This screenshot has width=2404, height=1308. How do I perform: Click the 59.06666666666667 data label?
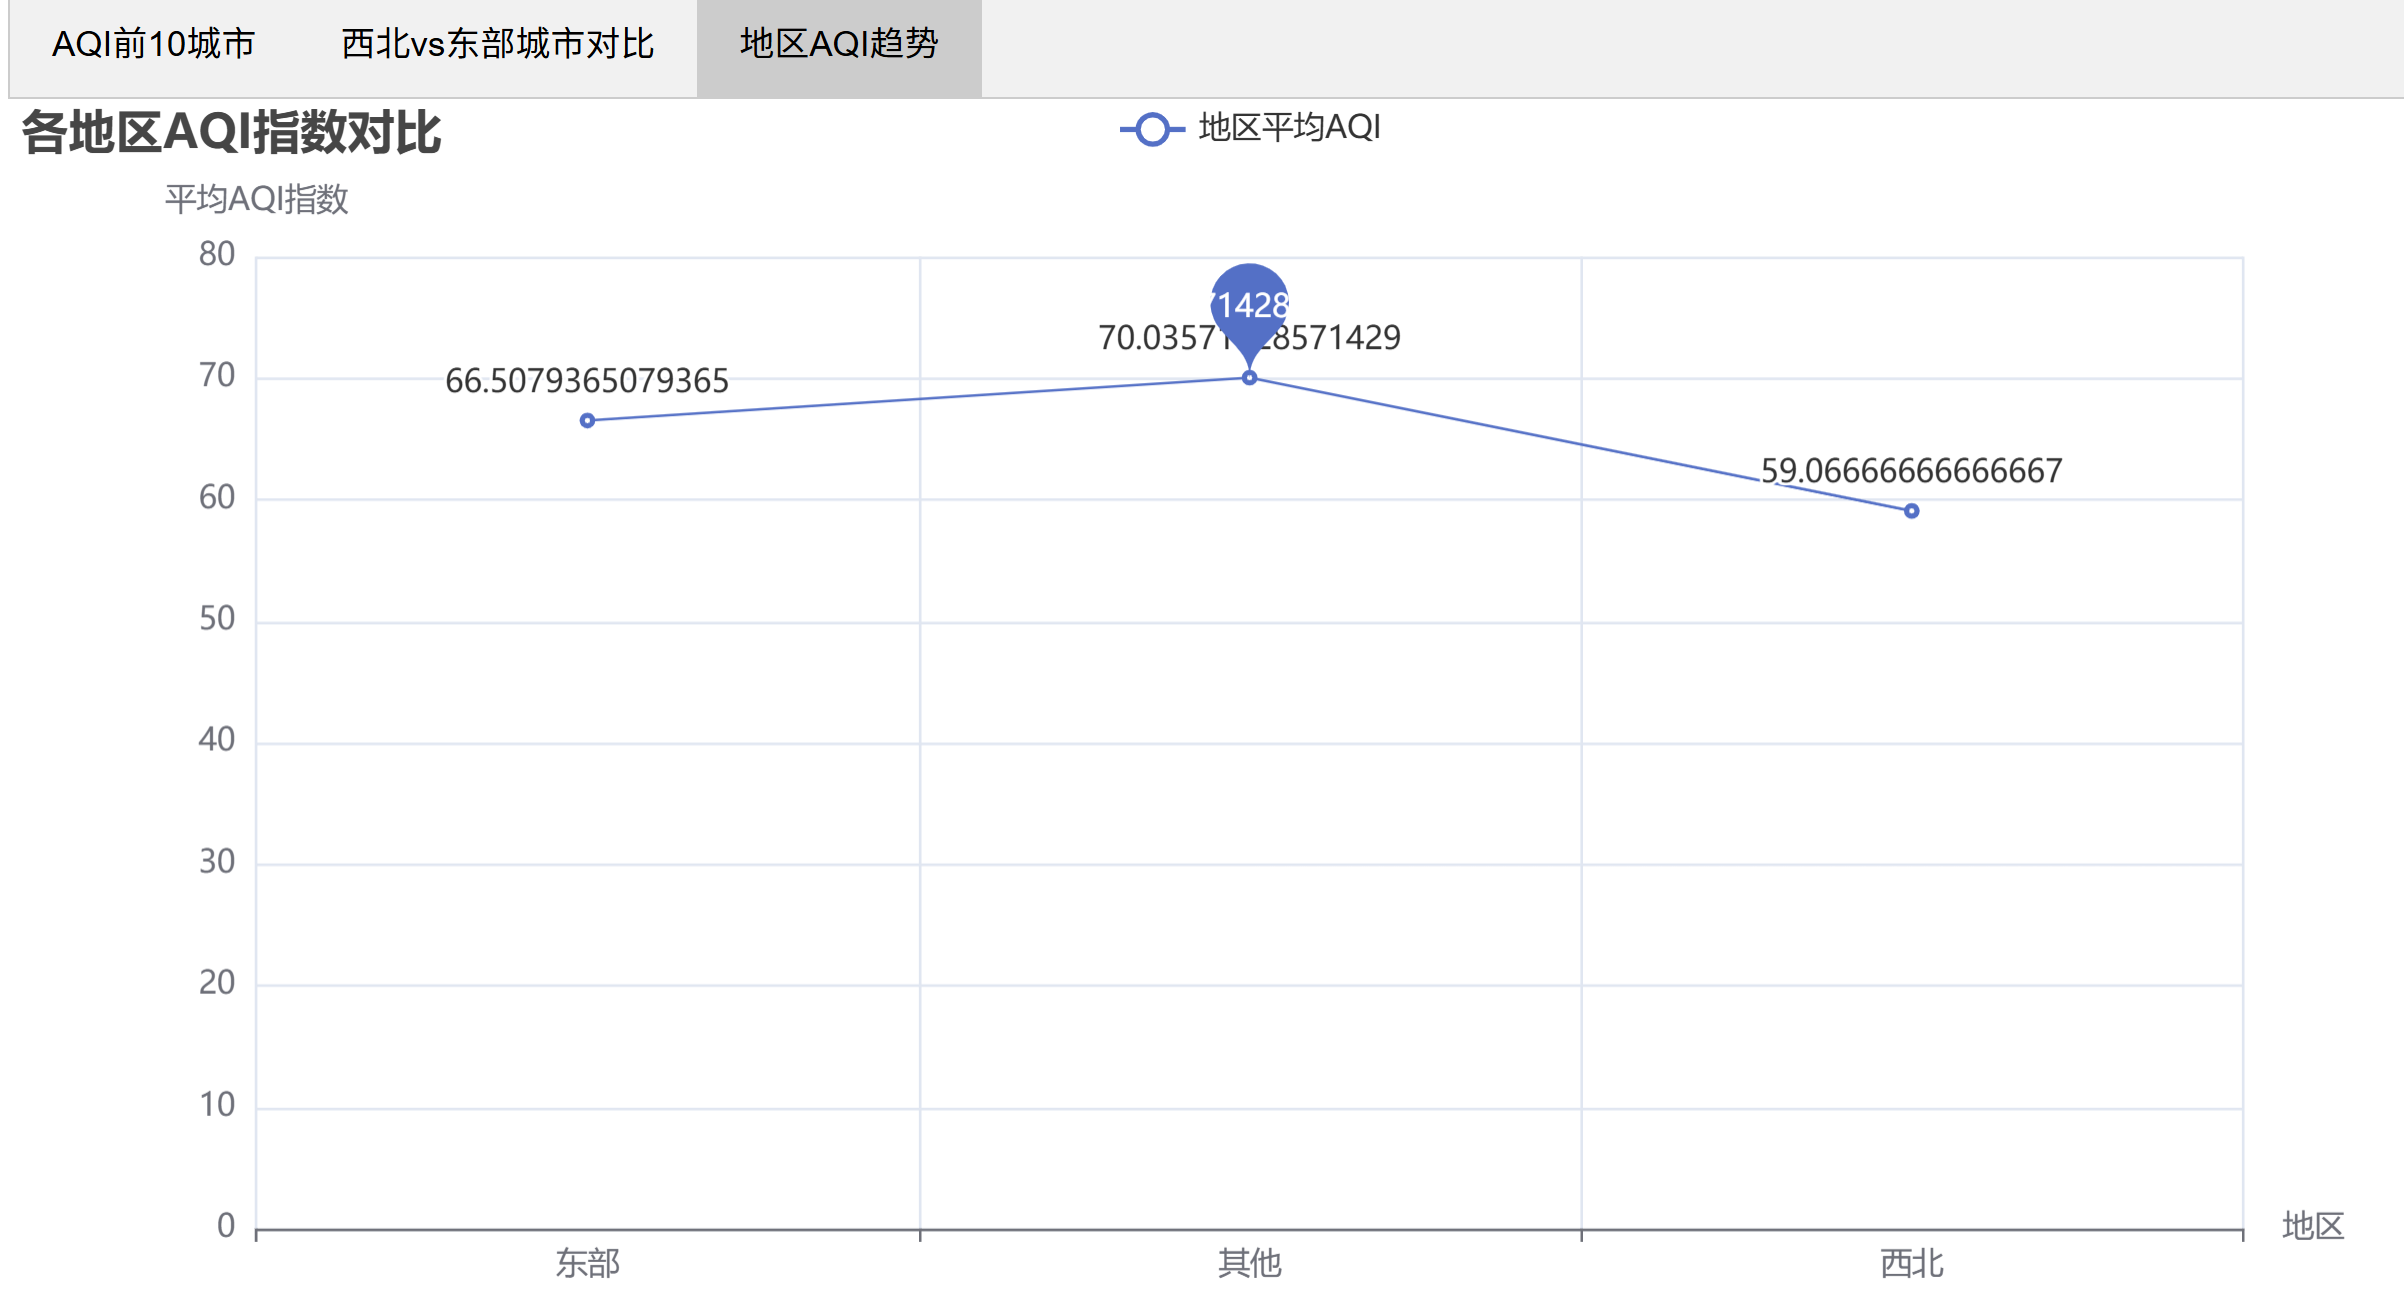click(x=1911, y=471)
